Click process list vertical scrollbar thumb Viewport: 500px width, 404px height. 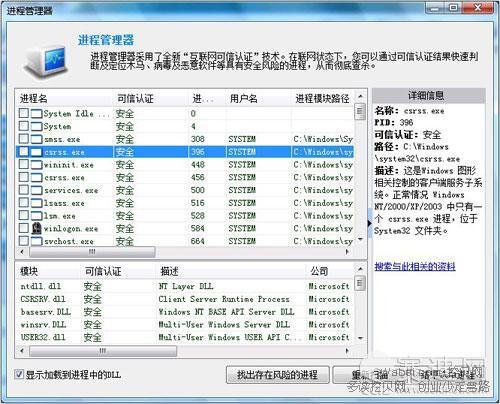360,111
